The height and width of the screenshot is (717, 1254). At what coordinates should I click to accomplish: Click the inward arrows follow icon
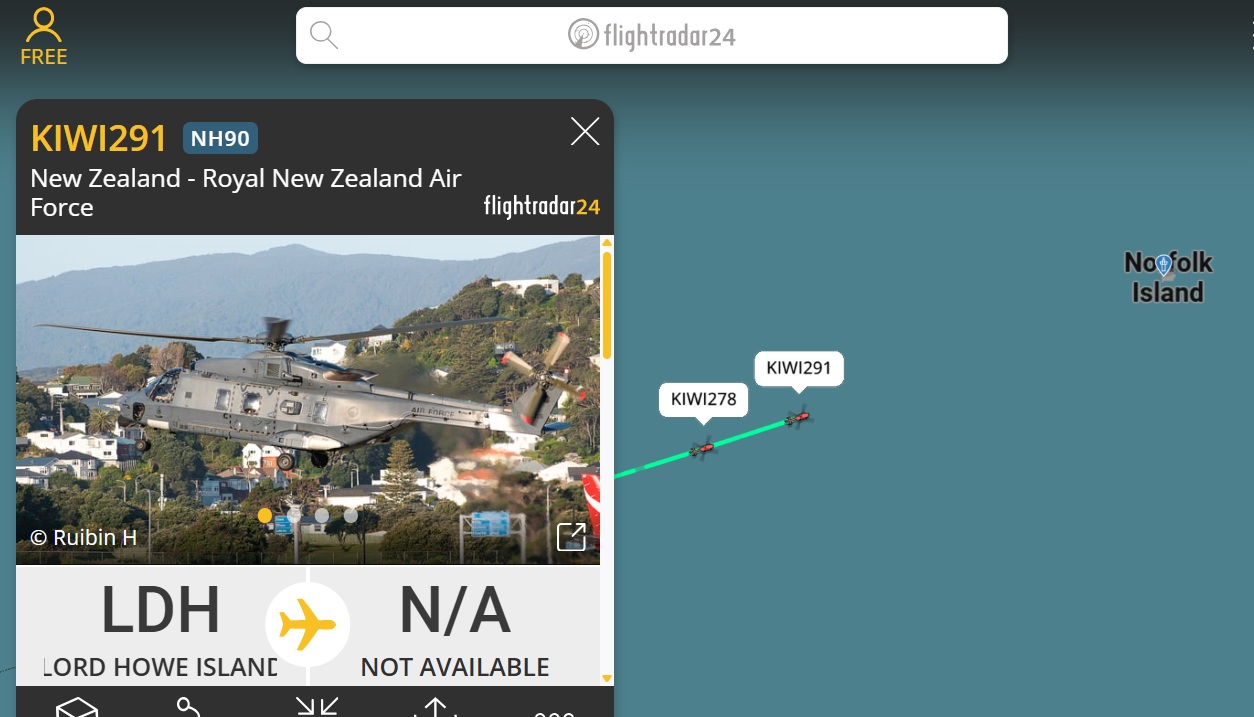click(x=317, y=707)
